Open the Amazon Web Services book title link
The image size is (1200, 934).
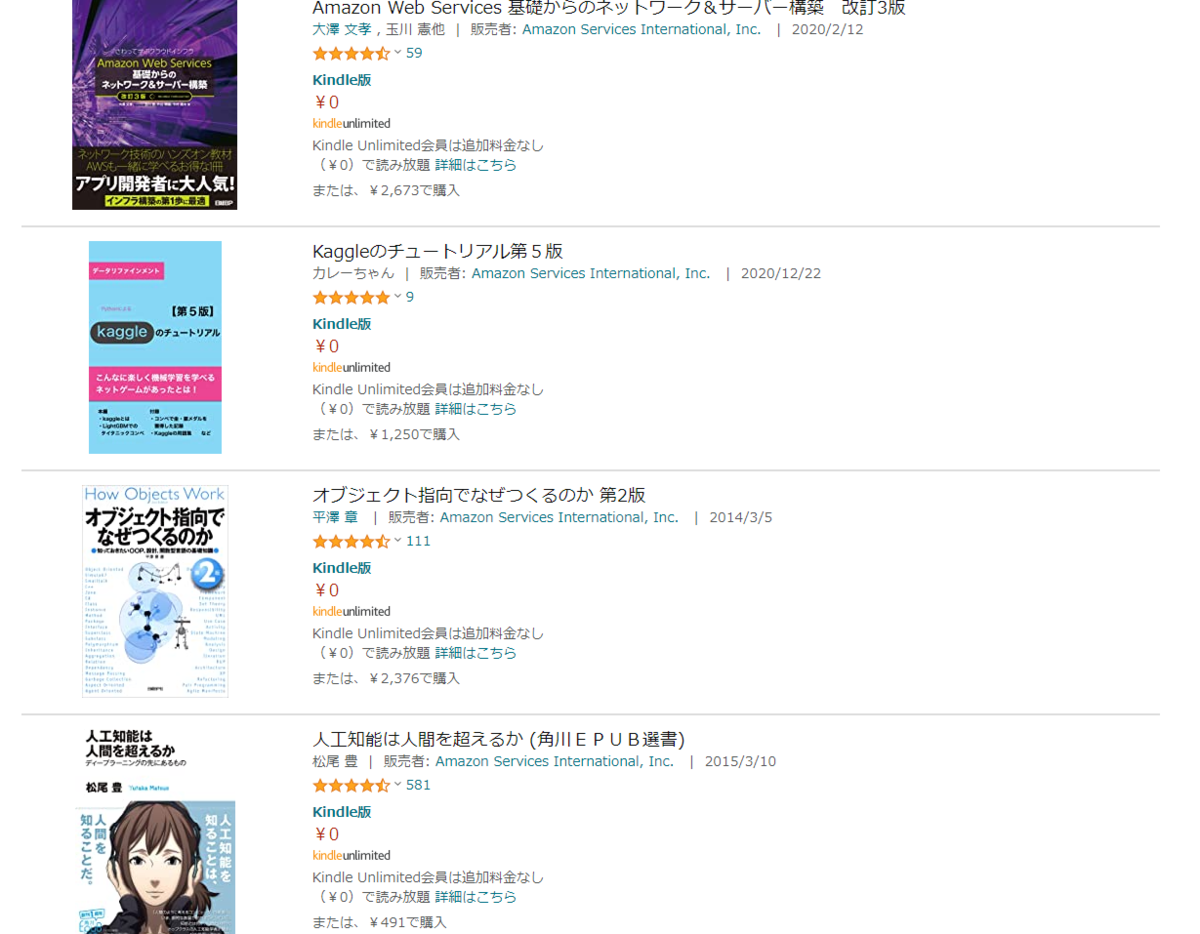tap(608, 8)
